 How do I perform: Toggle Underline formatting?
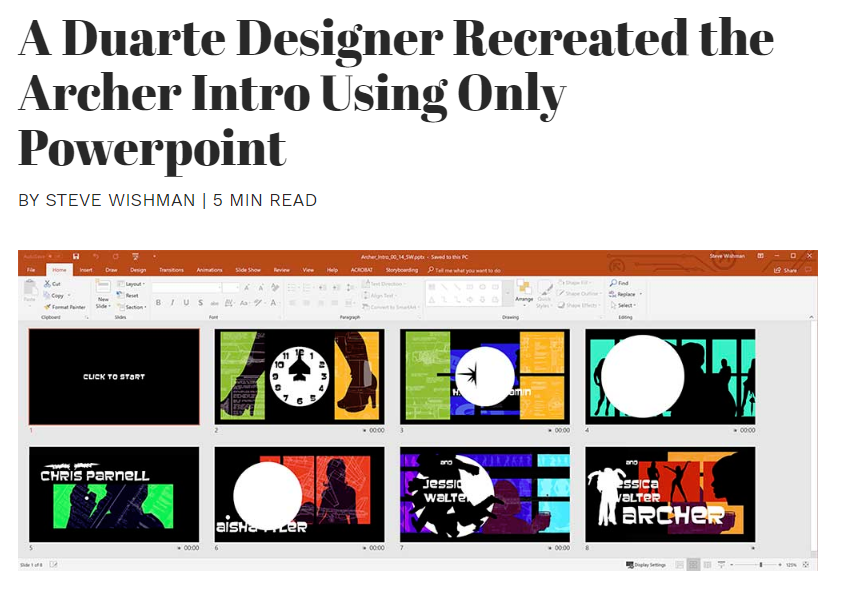click(186, 303)
